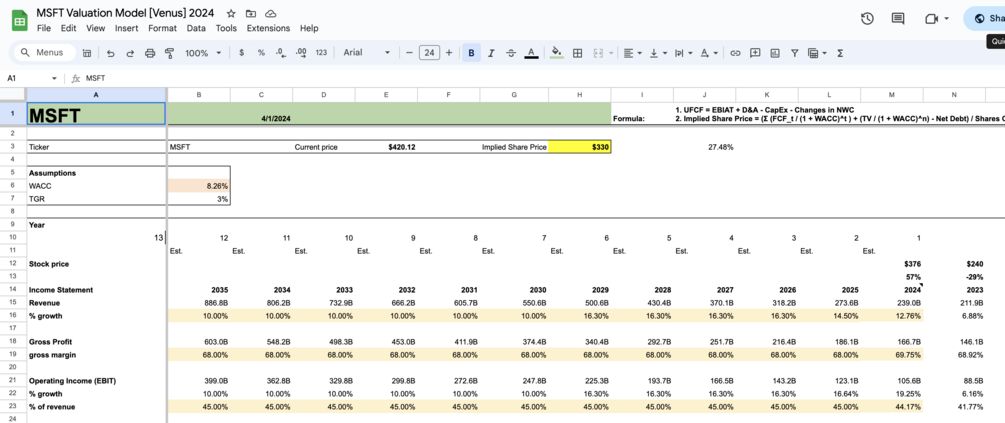This screenshot has height=423, width=1005.
Task: Apply currency dollar format
Action: coord(242,53)
